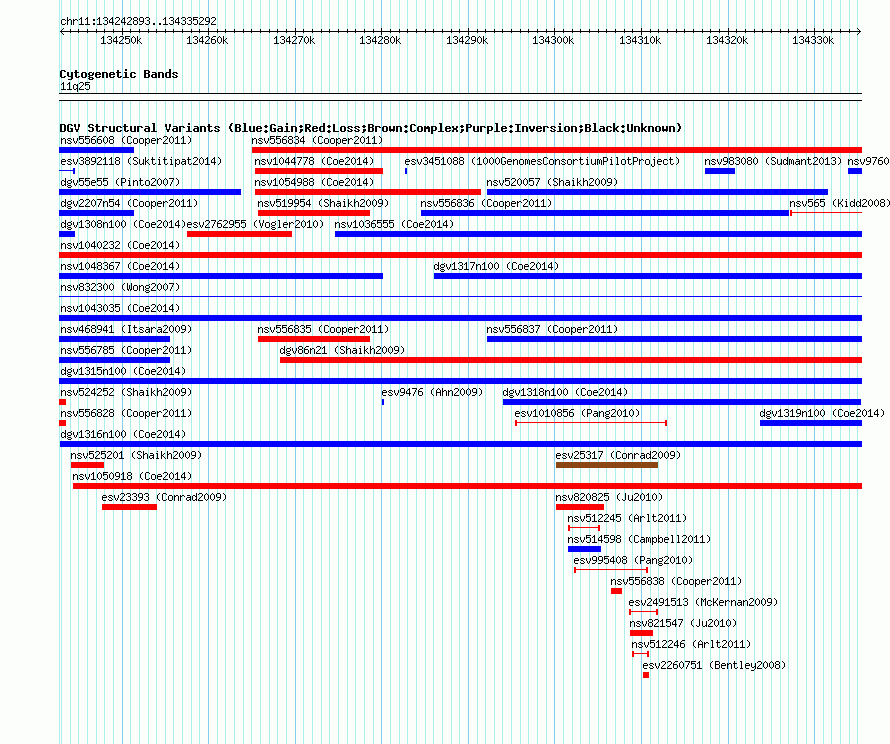
Task: Select nsv512245 (Arlt2011) label
Action: [x=627, y=518]
